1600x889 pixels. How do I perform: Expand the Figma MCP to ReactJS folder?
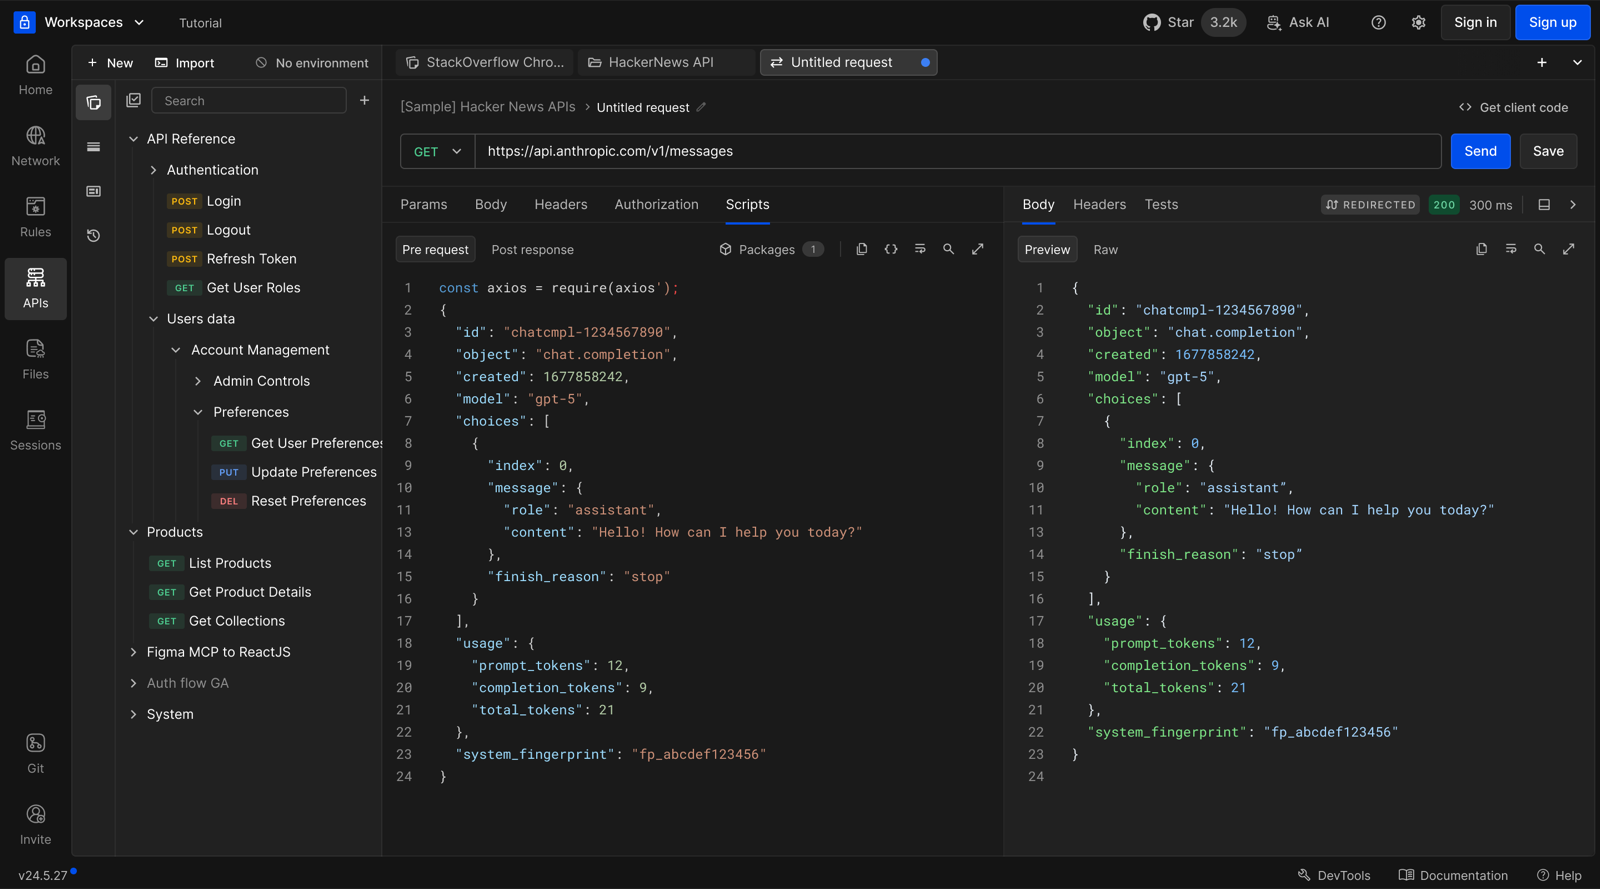click(133, 652)
